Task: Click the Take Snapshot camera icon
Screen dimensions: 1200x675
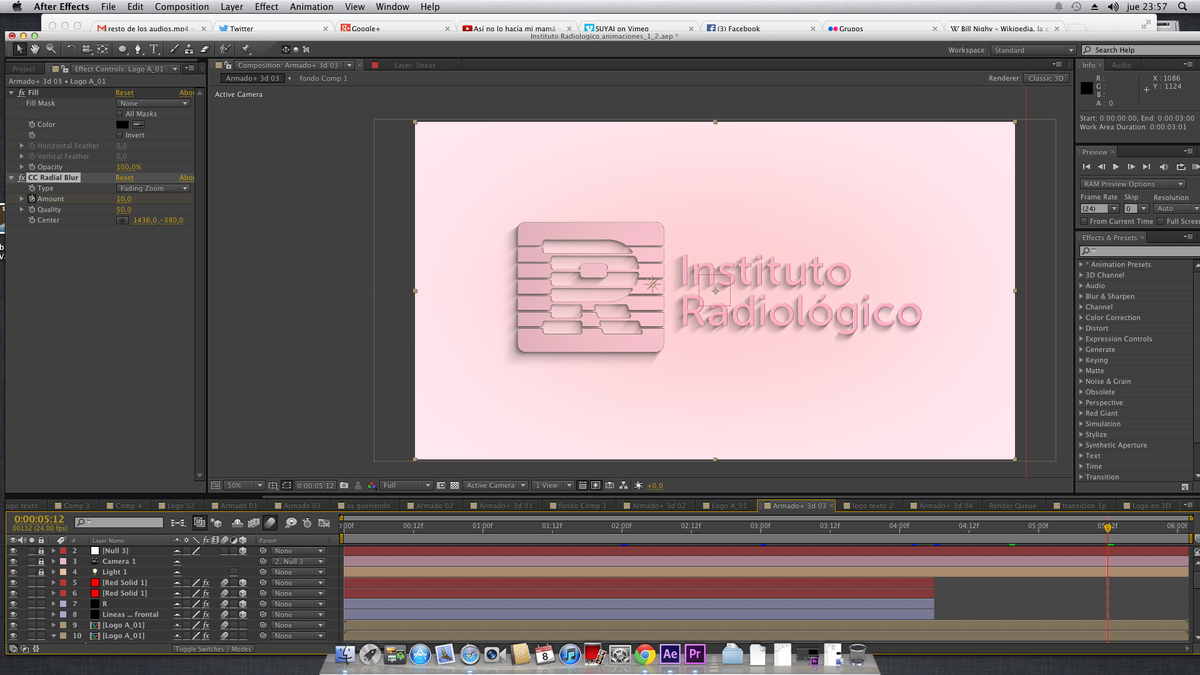Action: click(344, 485)
